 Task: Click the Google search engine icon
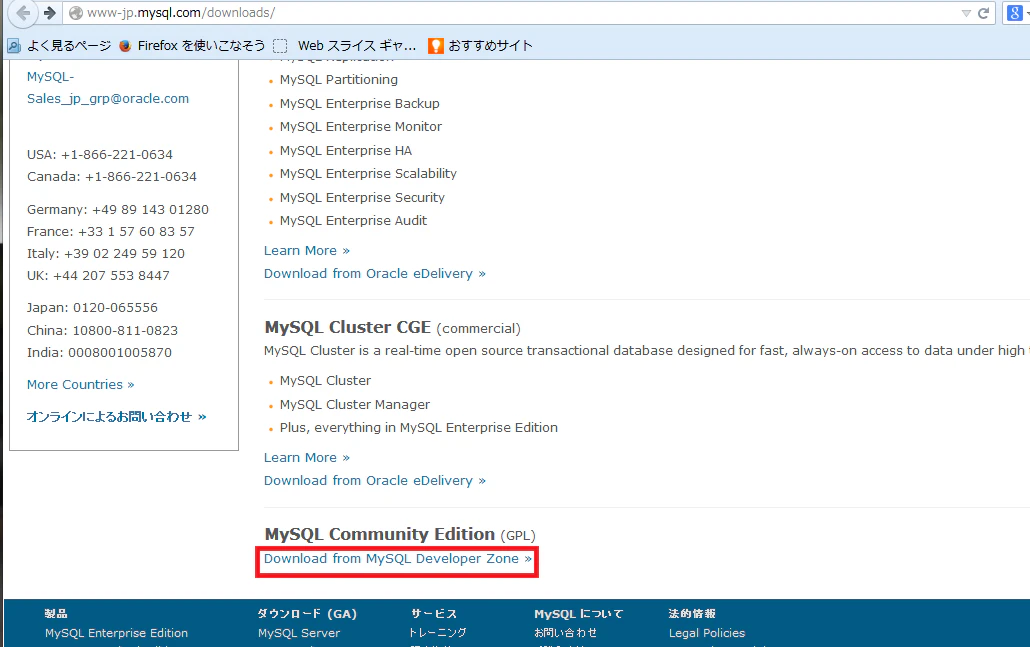tap(1016, 13)
